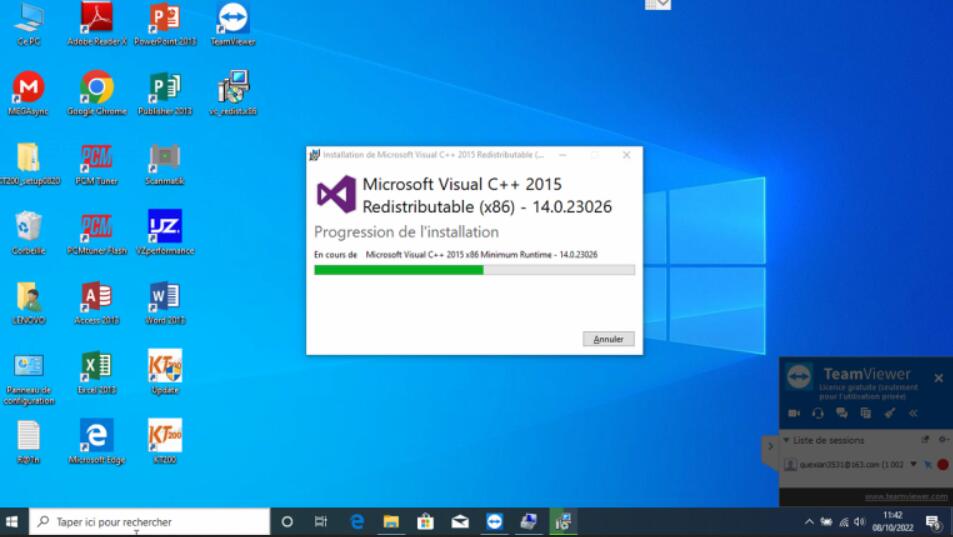Select the KT200 application shortcut
This screenshot has height=537, width=953.
[x=165, y=442]
